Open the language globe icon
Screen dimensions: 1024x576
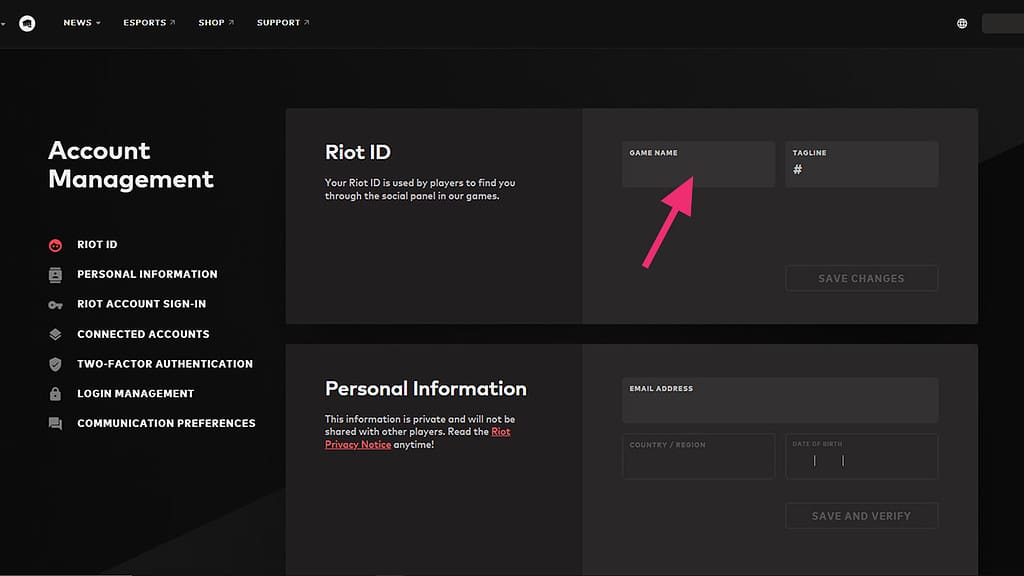pos(962,24)
